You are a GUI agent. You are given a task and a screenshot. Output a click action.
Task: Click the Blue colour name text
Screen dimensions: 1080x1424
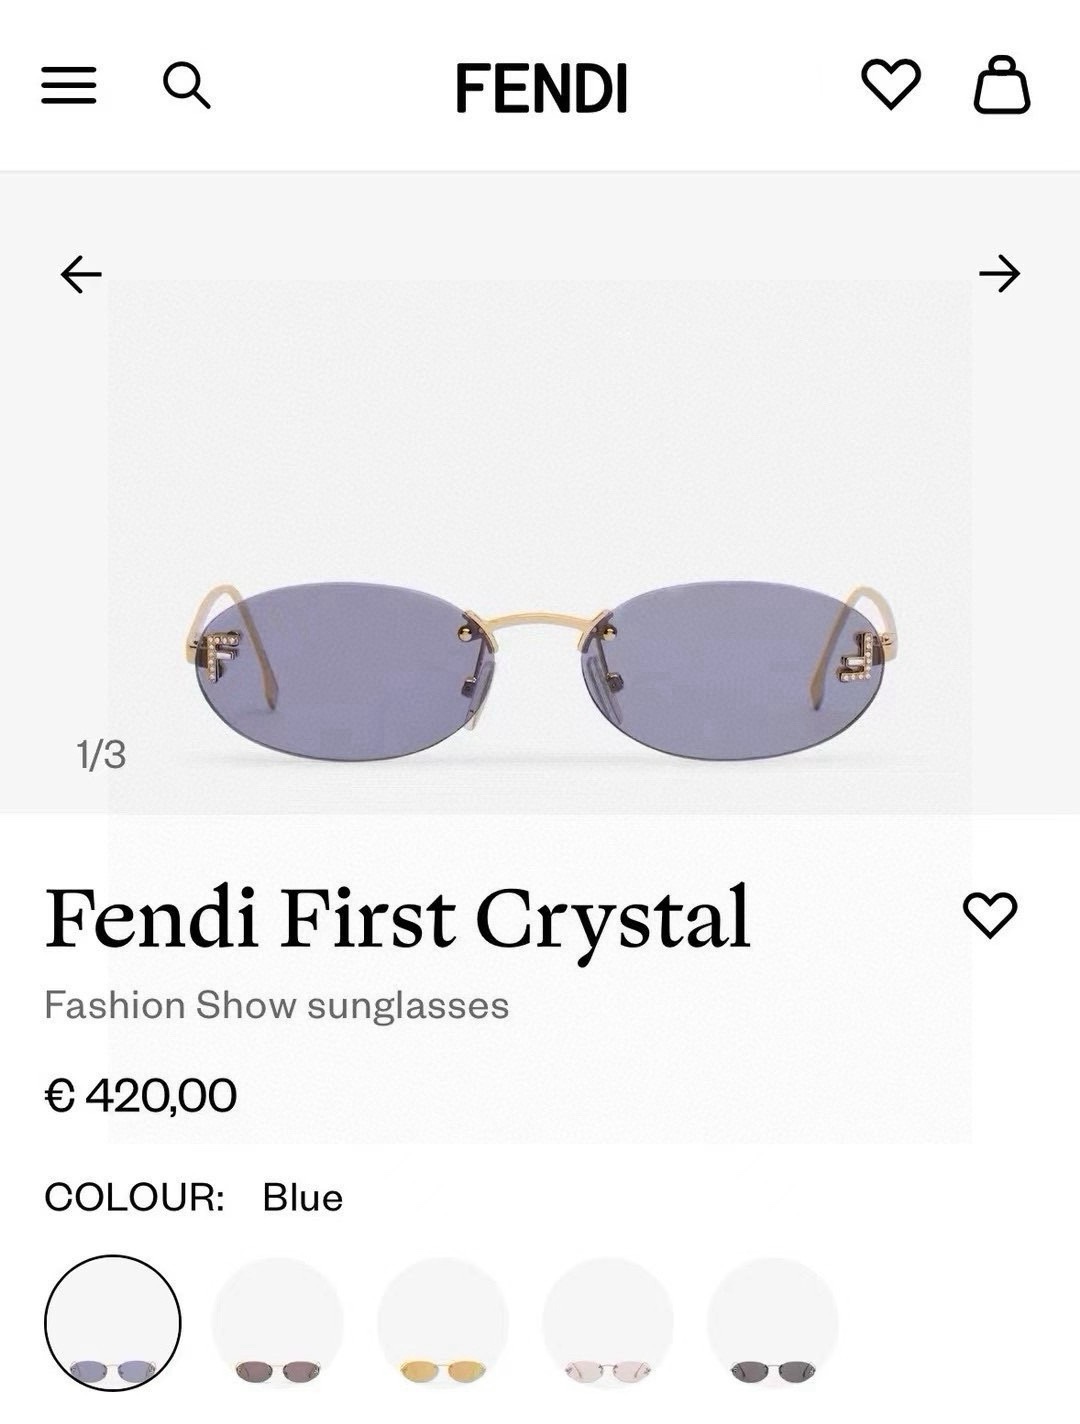click(x=302, y=1197)
